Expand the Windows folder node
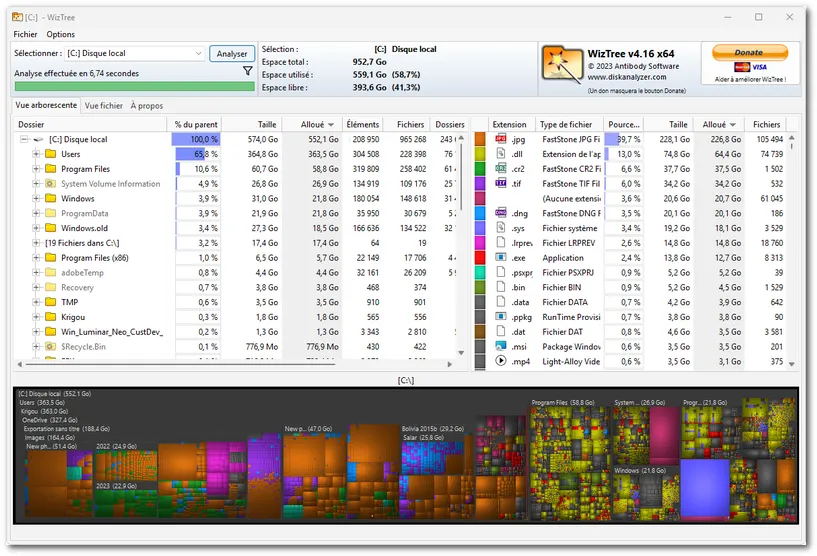The image size is (817, 556). (36, 199)
